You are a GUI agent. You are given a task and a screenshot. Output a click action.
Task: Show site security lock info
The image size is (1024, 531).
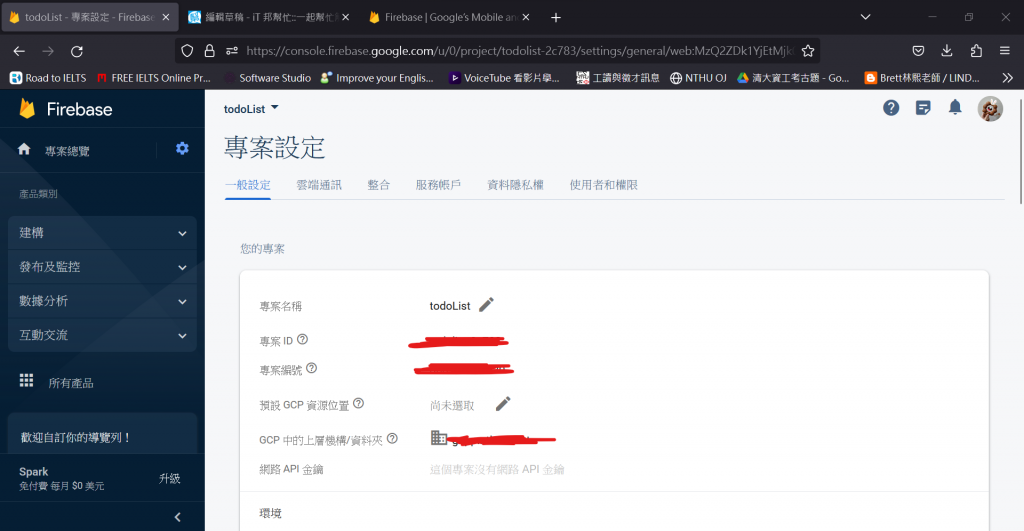[x=210, y=51]
